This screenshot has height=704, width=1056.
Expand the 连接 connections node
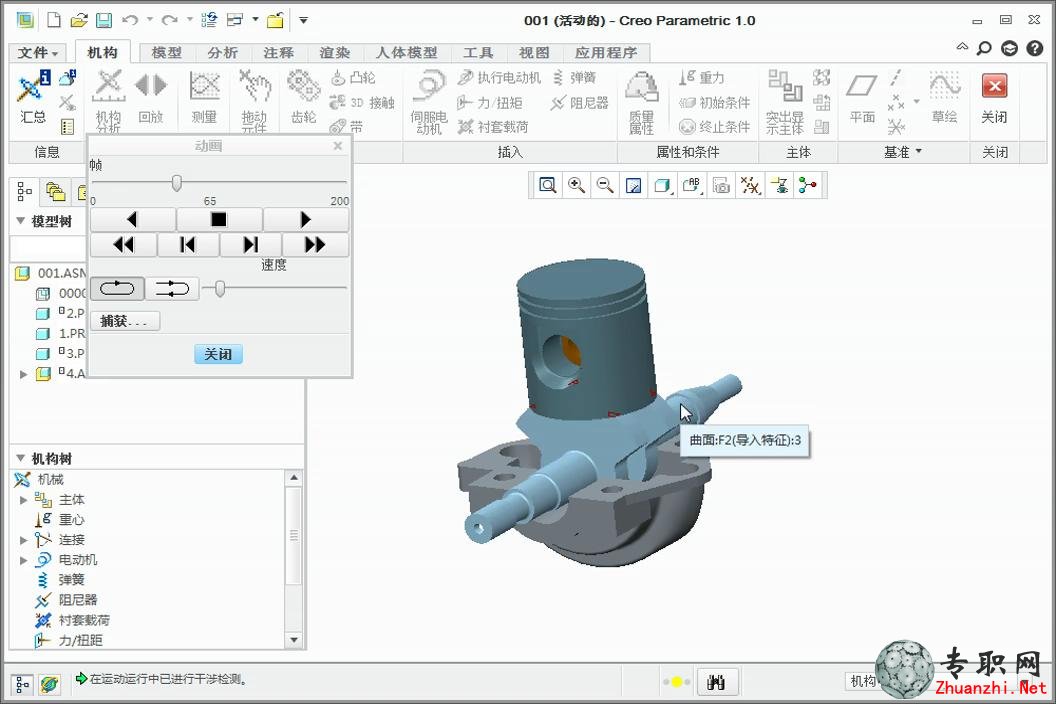24,540
